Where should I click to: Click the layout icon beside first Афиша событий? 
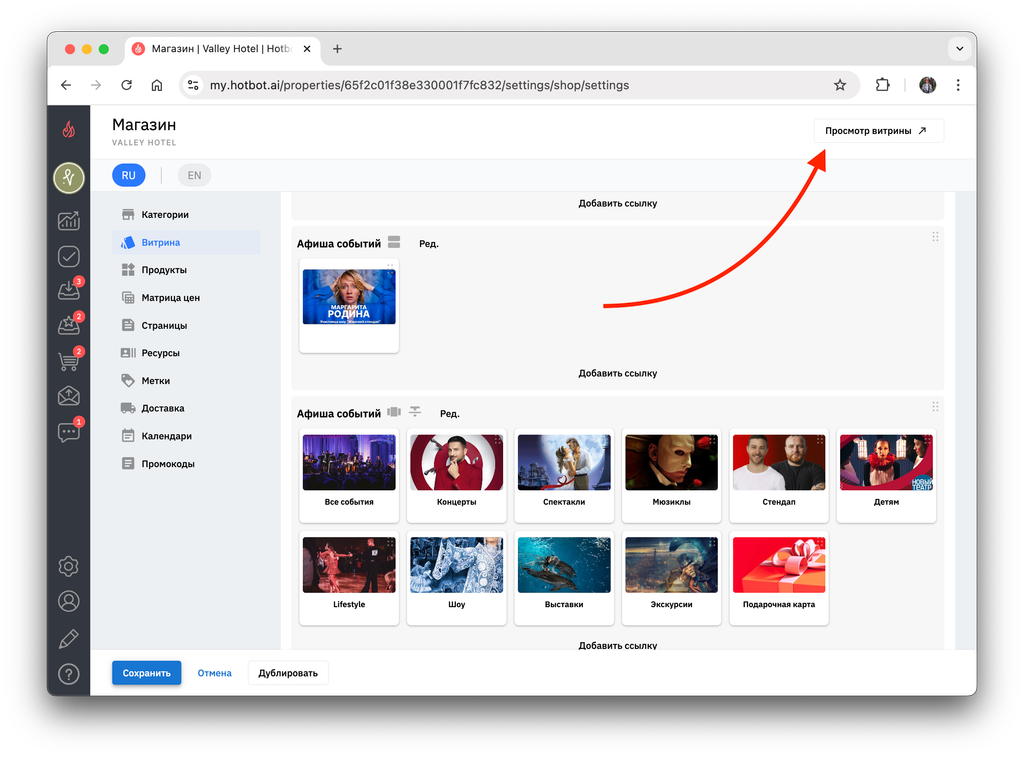pyautogui.click(x=394, y=242)
